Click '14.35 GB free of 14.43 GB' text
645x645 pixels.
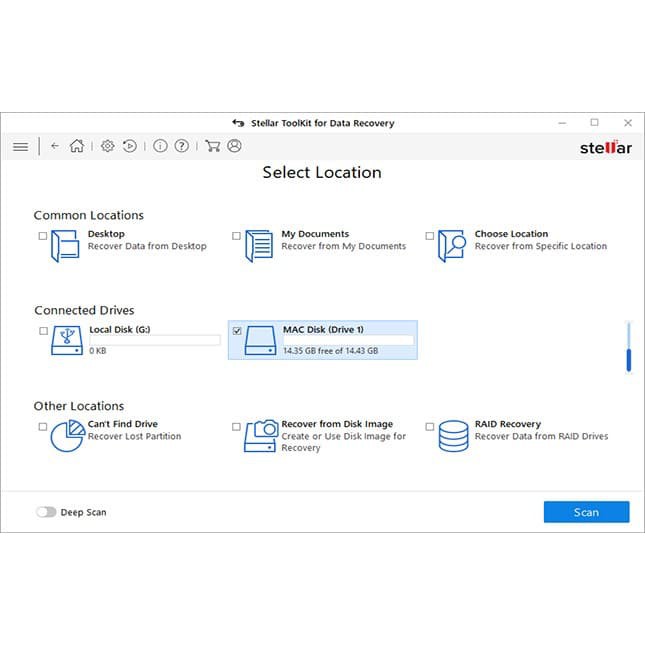[331, 351]
